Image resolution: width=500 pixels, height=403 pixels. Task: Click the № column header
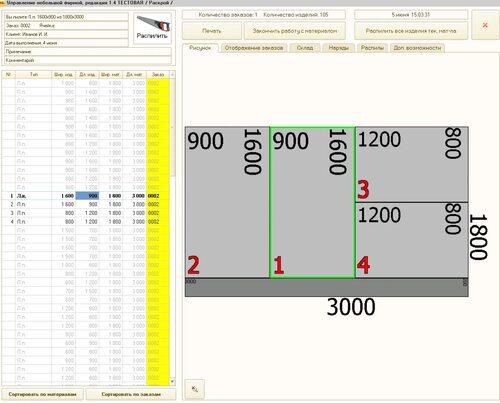pos(9,75)
